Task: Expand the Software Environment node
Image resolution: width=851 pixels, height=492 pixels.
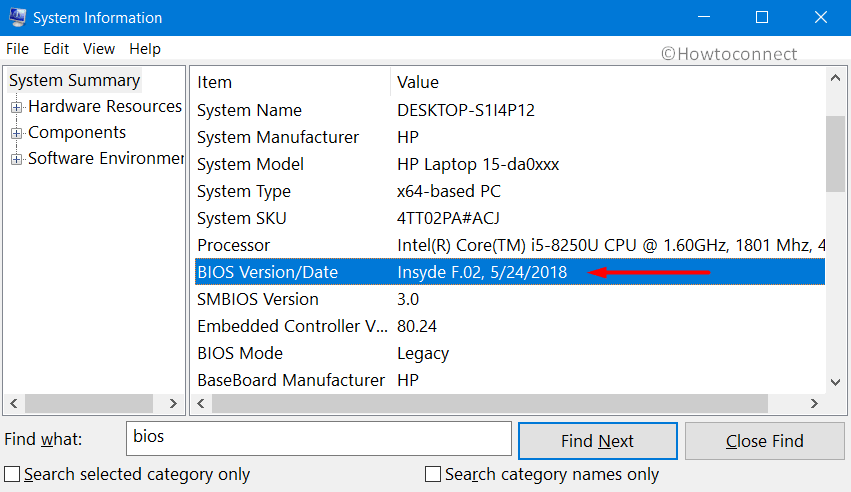Action: pos(16,159)
